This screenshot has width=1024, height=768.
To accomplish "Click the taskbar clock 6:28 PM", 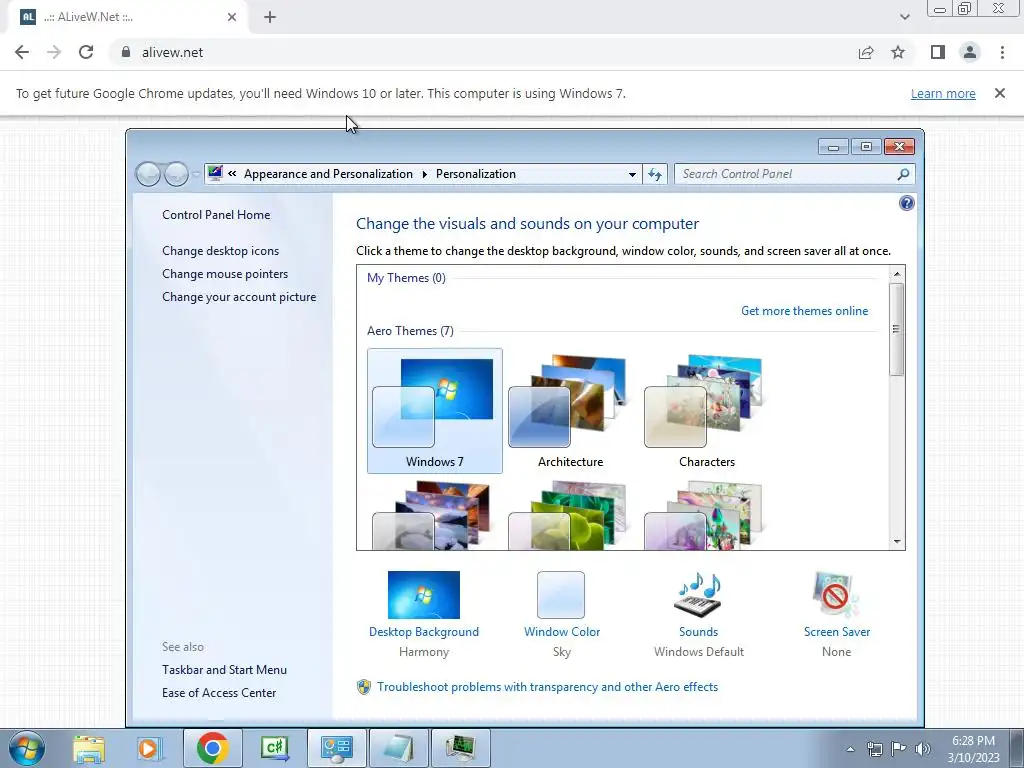I will point(973,741).
